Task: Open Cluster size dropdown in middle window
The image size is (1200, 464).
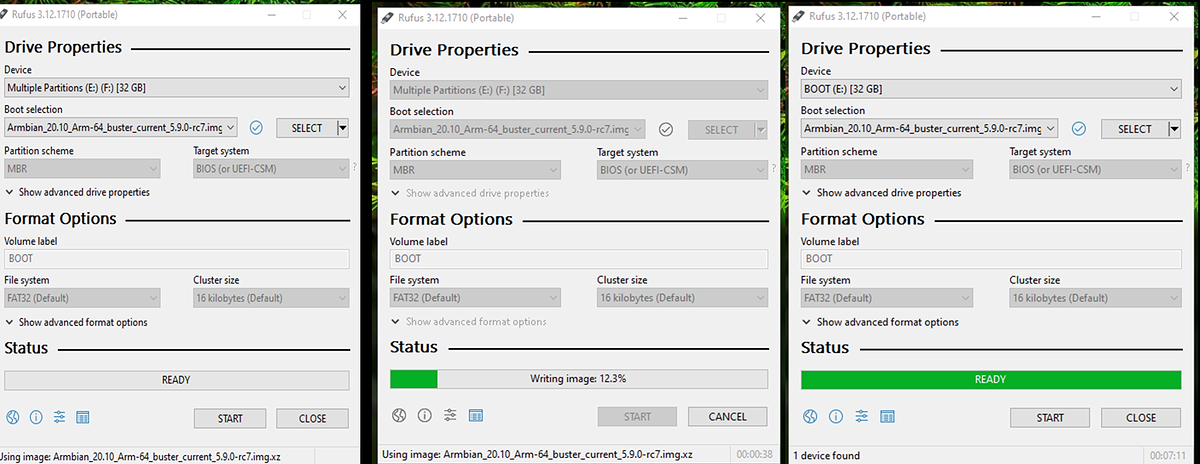Action: click(x=683, y=298)
